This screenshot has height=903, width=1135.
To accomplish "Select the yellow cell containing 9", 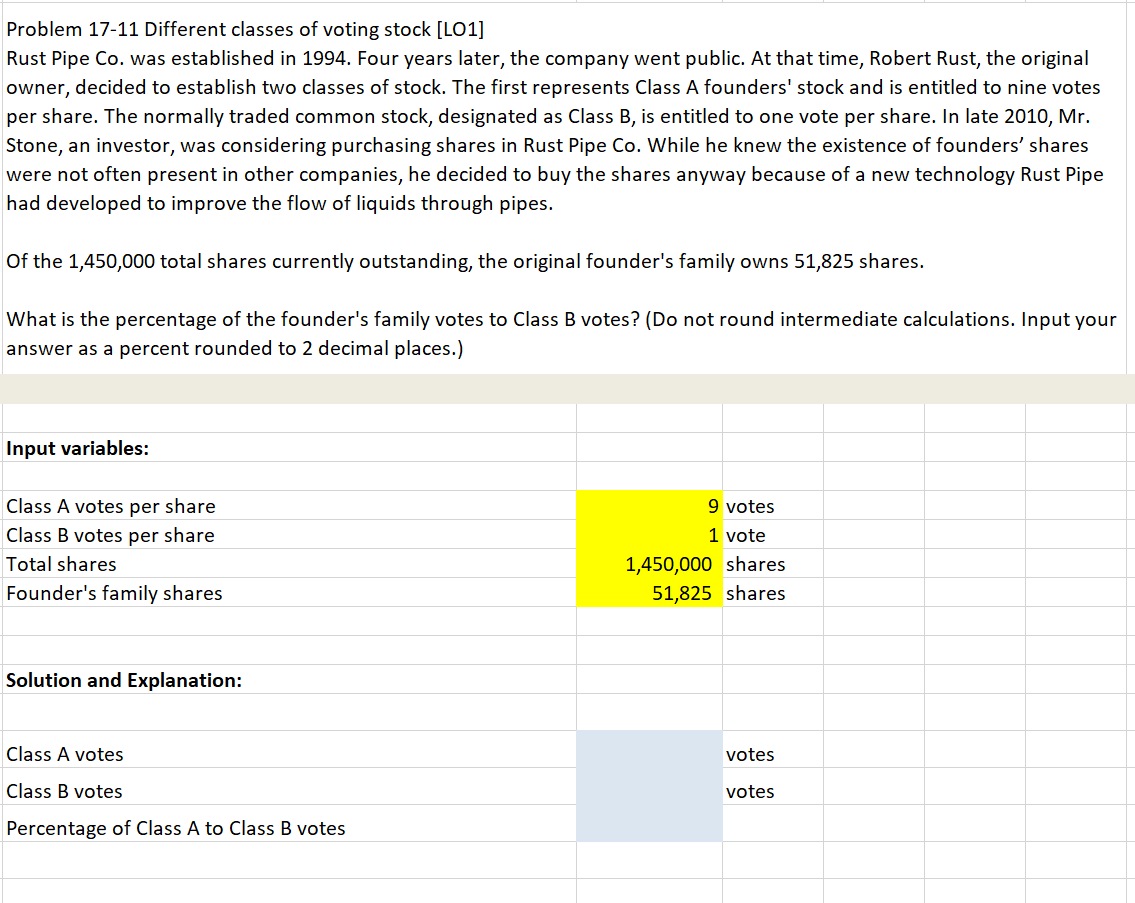I will tap(649, 505).
